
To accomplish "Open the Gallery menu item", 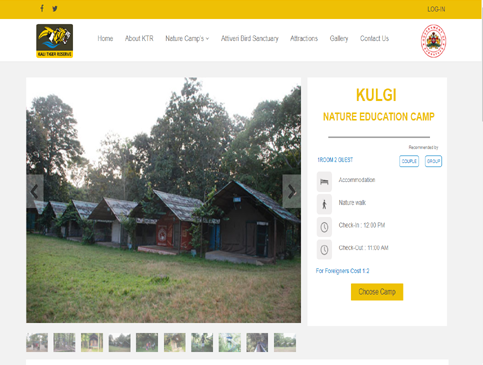I will pos(339,39).
